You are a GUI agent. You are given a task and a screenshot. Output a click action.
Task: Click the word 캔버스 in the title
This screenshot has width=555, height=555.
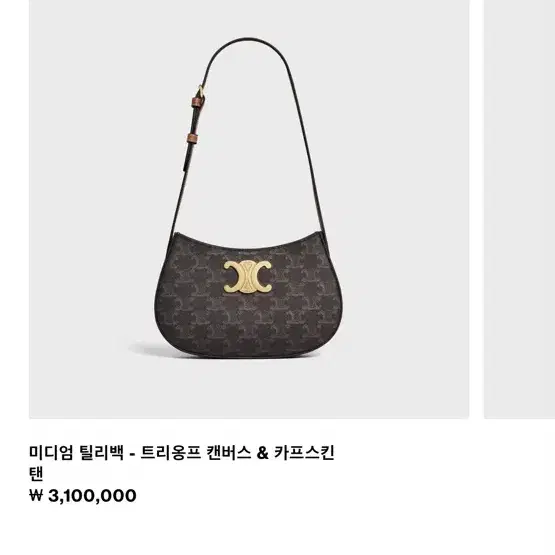(228, 453)
